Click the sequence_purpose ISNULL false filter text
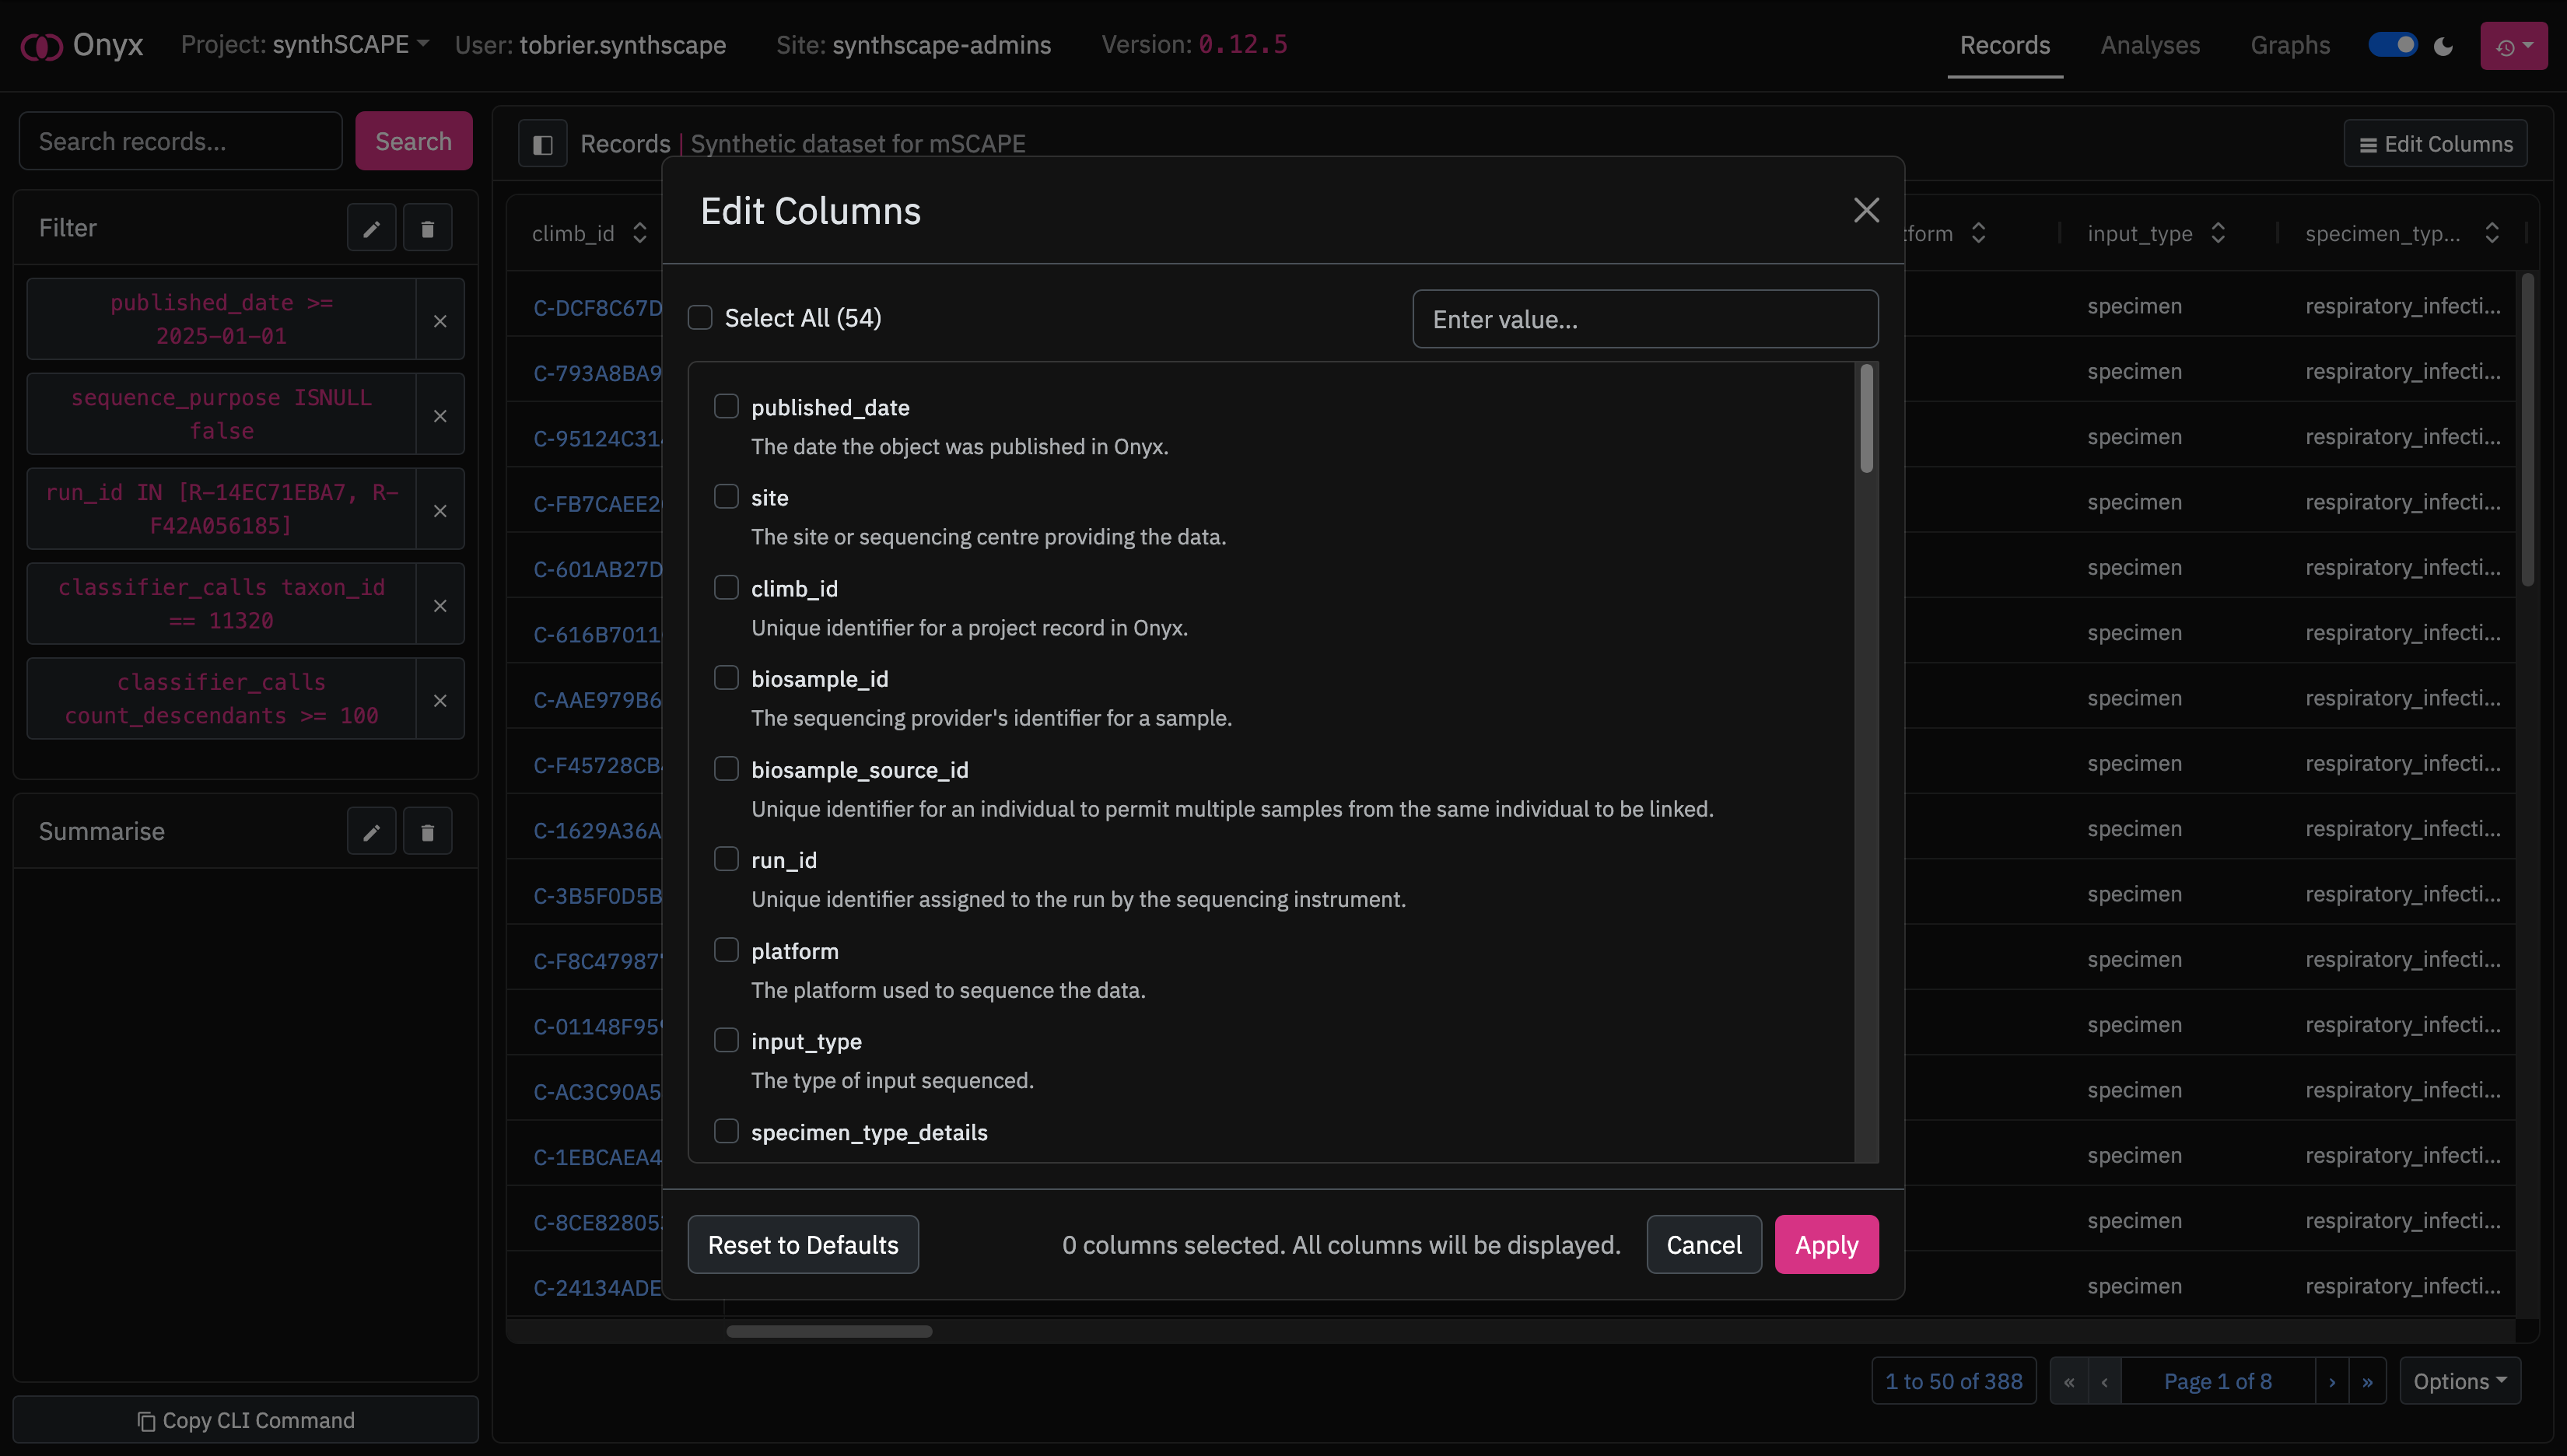 pyautogui.click(x=221, y=414)
